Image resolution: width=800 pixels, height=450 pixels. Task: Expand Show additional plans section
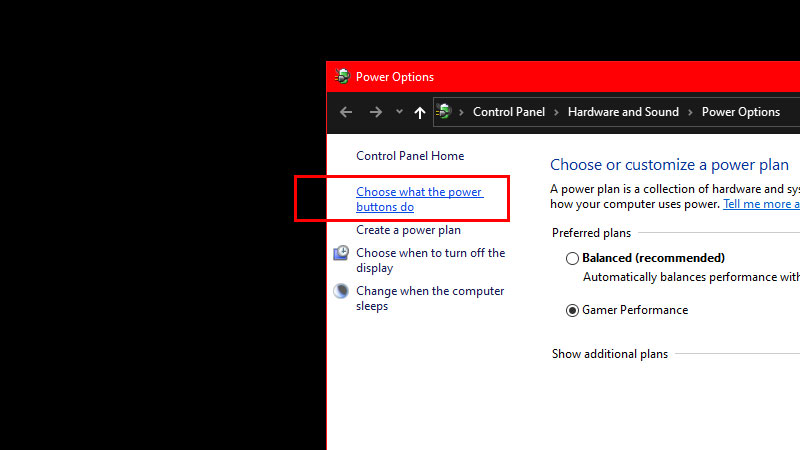click(x=610, y=354)
